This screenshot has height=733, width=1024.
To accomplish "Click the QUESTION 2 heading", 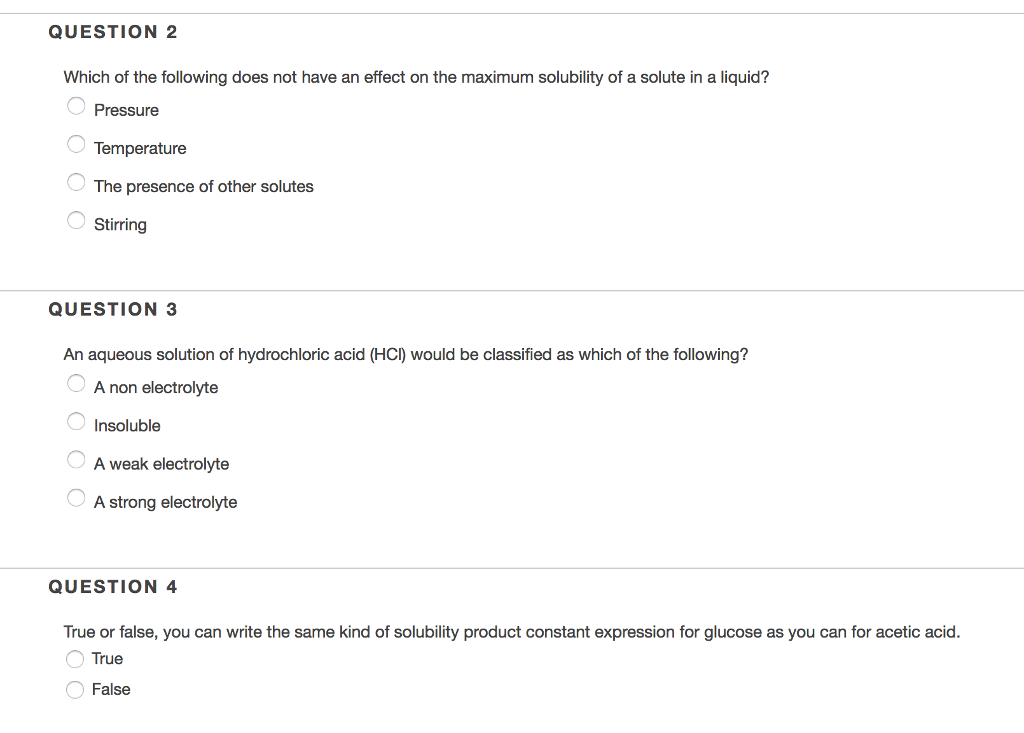I will pos(113,31).
